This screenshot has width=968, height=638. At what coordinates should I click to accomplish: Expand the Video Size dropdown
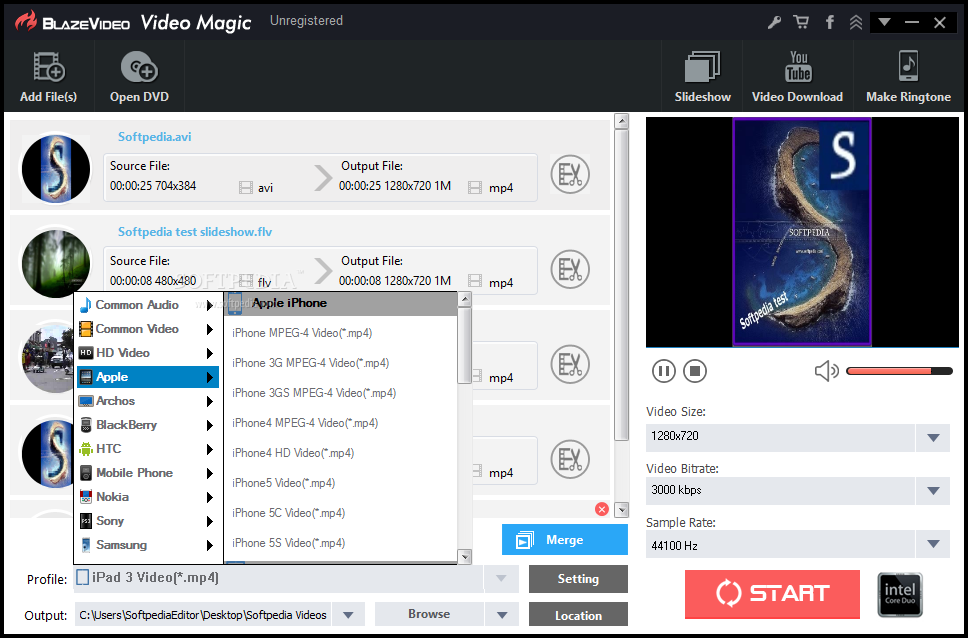pyautogui.click(x=933, y=438)
